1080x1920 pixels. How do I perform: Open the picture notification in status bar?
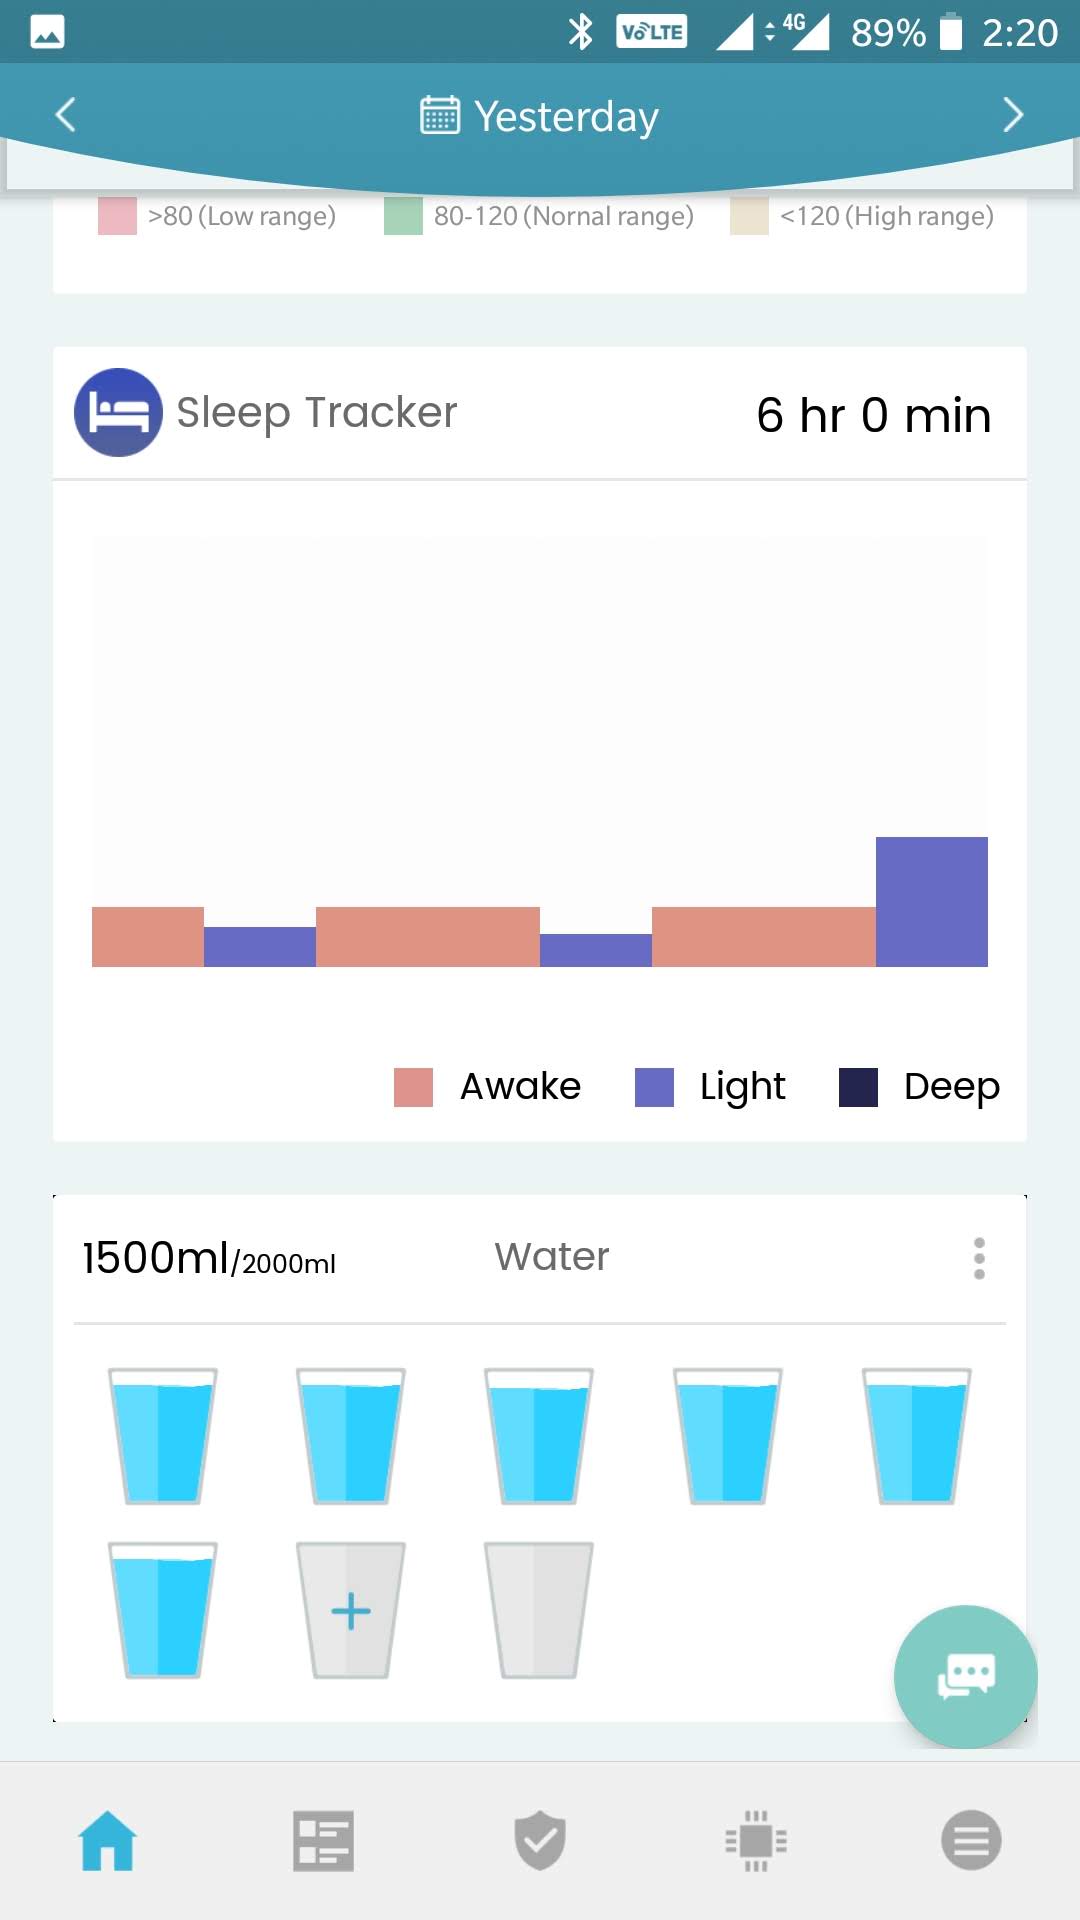click(47, 32)
